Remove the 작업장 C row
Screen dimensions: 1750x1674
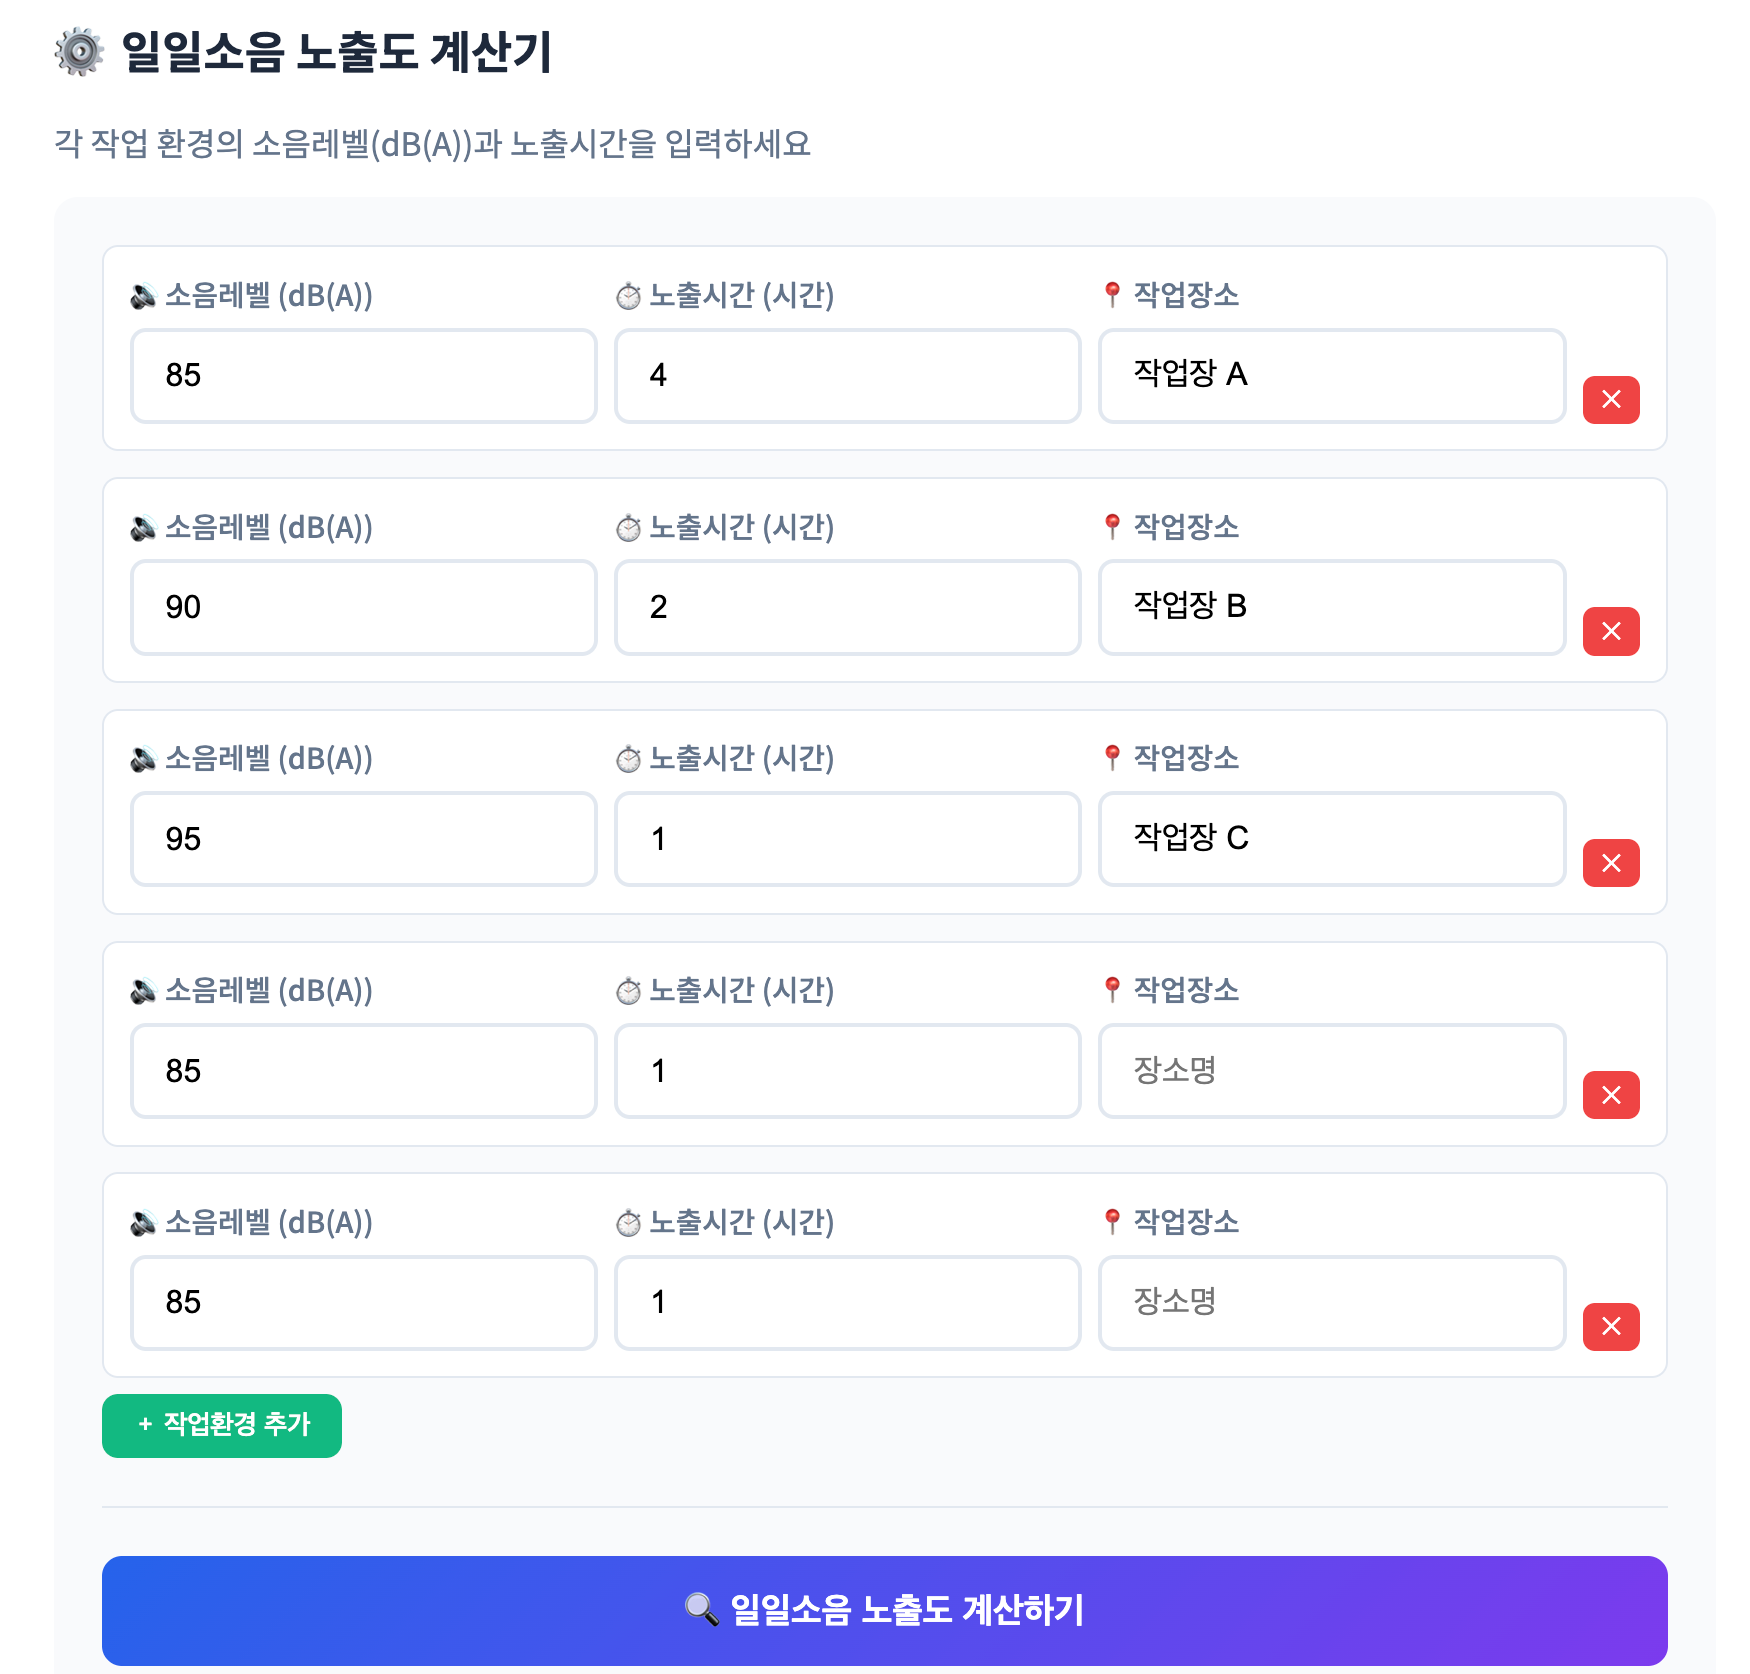coord(1610,864)
